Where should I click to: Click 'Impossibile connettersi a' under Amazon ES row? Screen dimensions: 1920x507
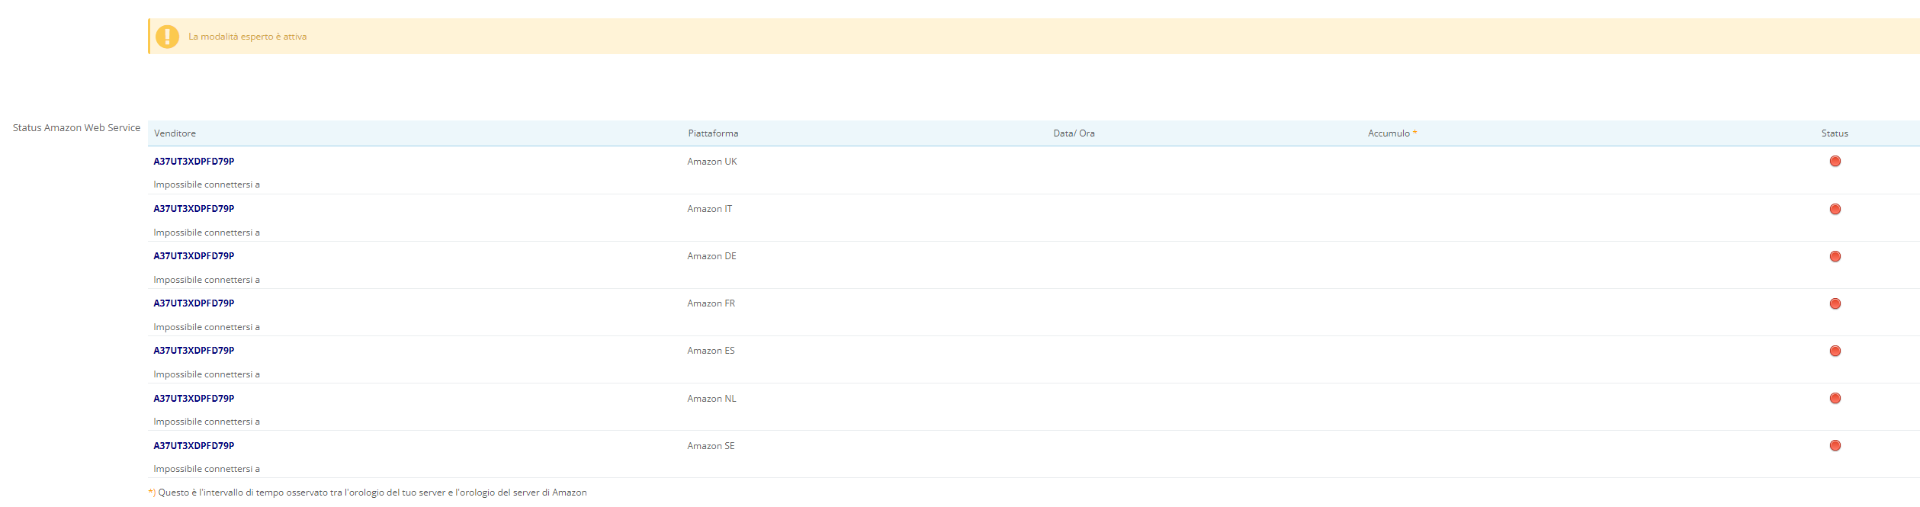point(206,374)
